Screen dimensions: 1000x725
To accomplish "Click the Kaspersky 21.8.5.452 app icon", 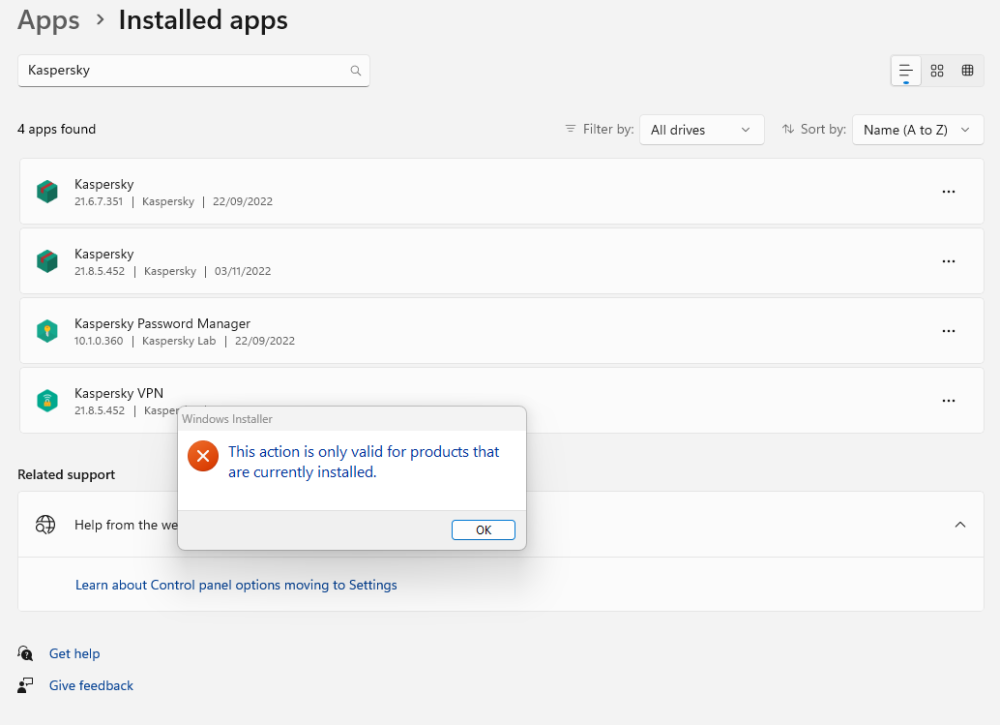I will click(x=47, y=261).
